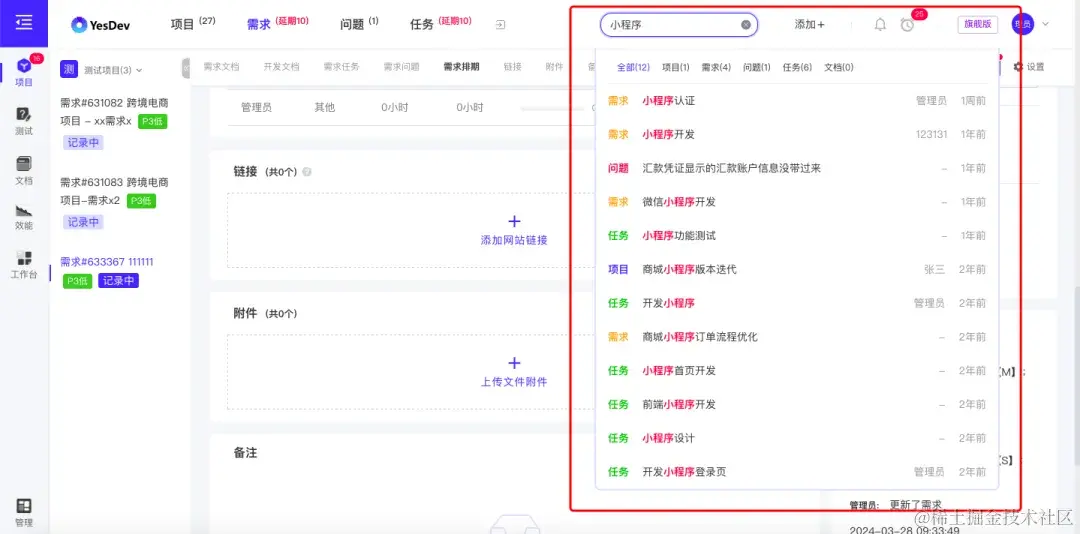Click the 旗舰版 badge
The image size is (1080, 534).
pos(977,24)
